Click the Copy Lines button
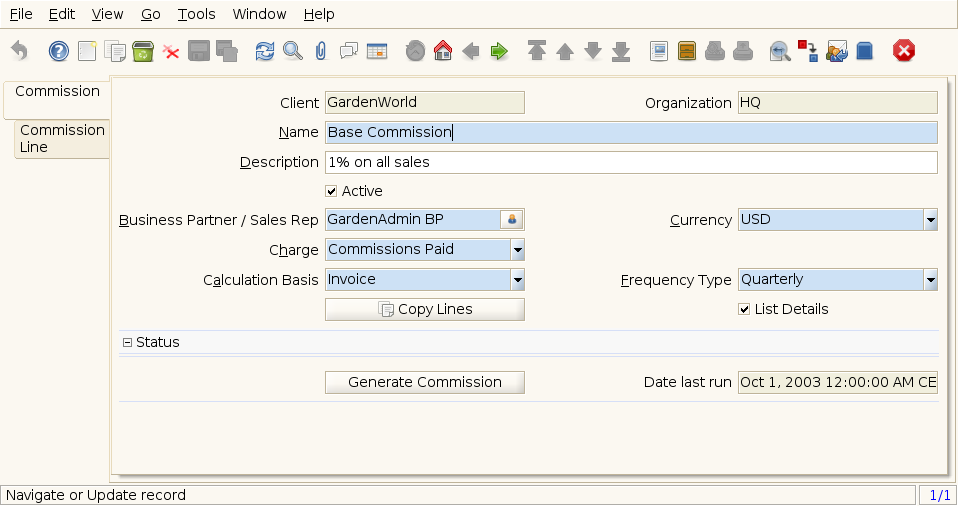 point(425,310)
